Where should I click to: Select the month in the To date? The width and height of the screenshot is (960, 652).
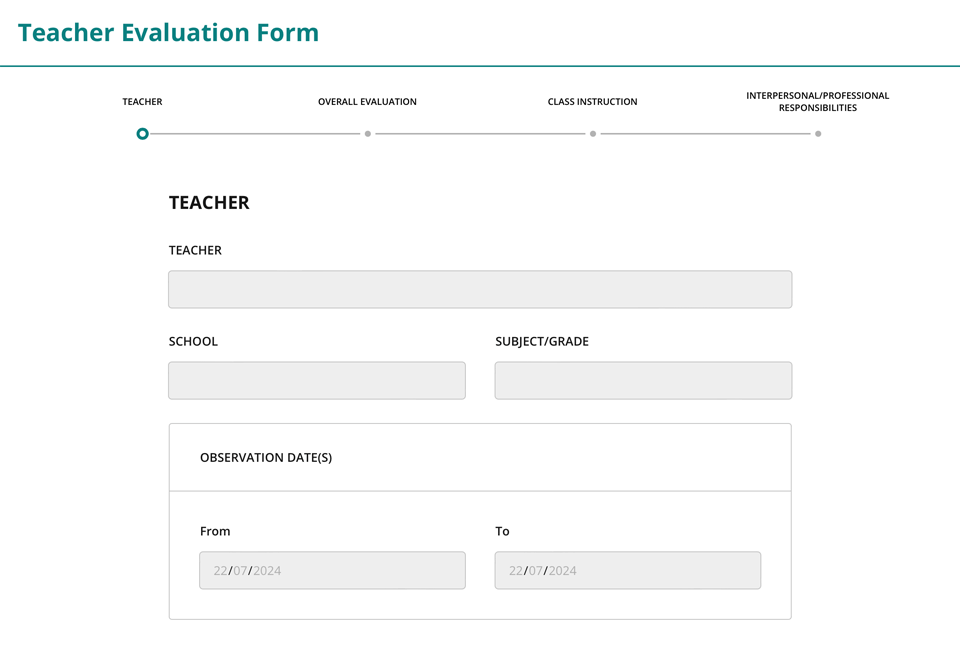click(x=536, y=571)
